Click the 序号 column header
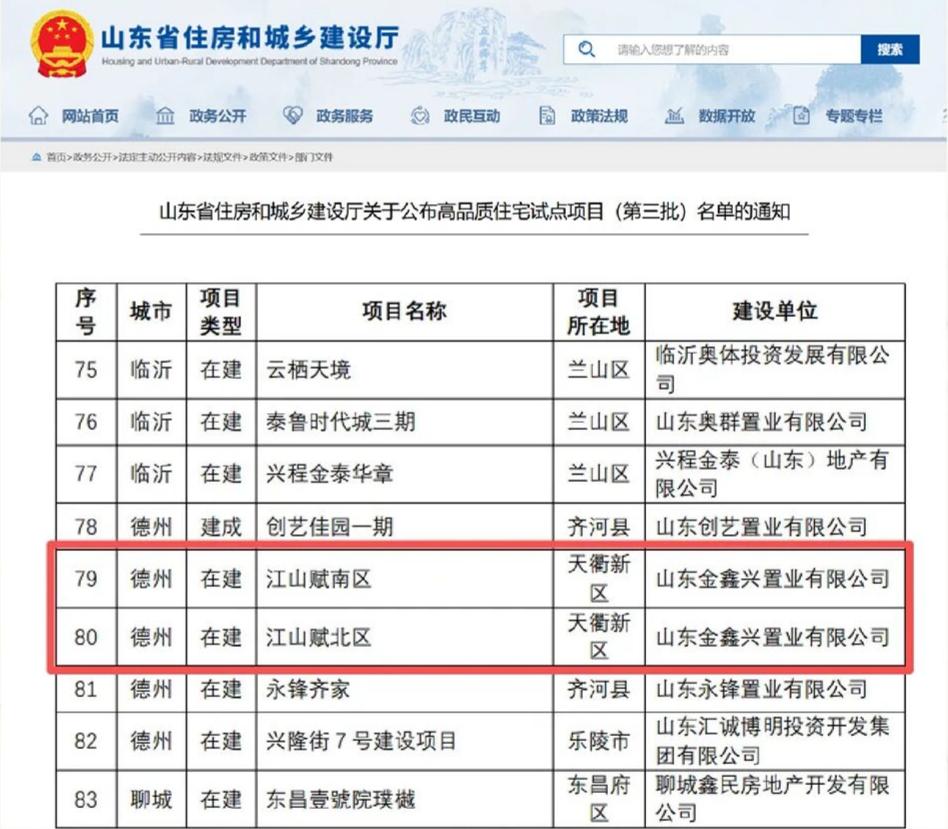 pos(86,311)
